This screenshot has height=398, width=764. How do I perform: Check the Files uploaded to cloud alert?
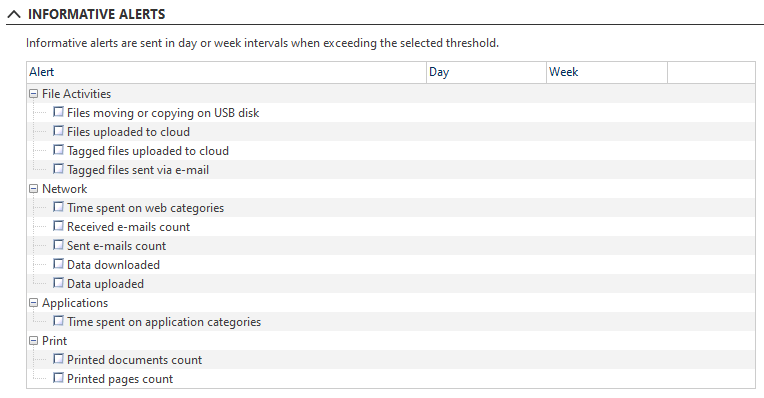pyautogui.click(x=58, y=131)
